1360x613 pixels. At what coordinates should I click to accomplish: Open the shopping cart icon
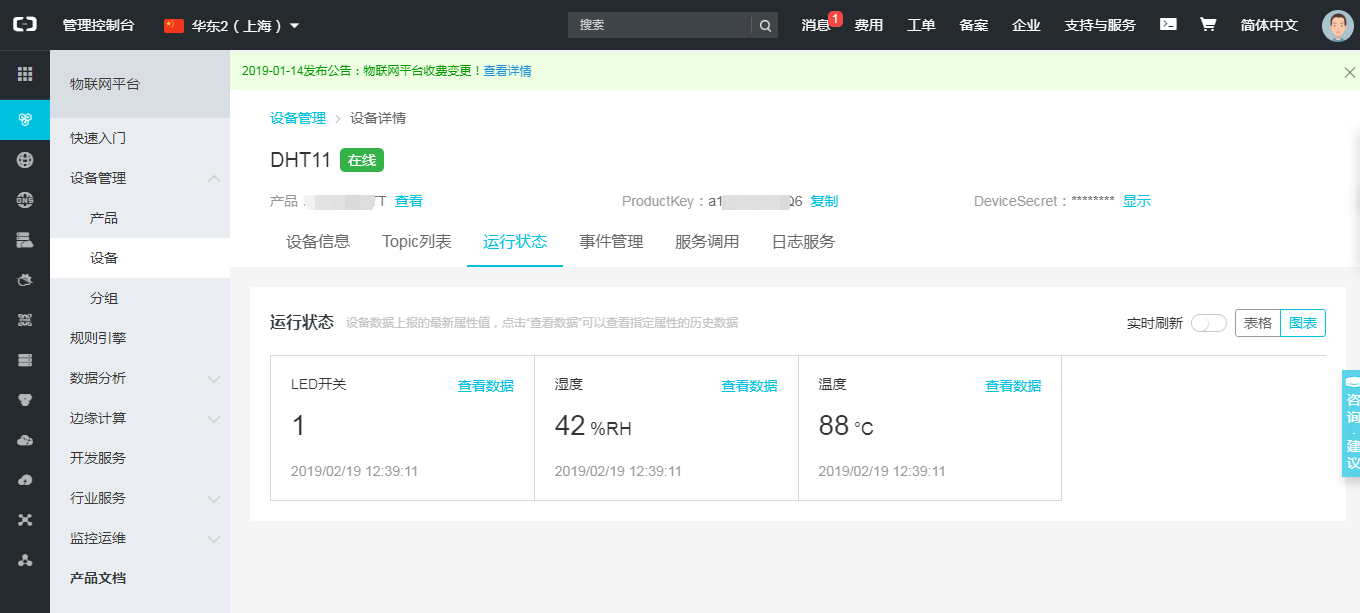1208,22
